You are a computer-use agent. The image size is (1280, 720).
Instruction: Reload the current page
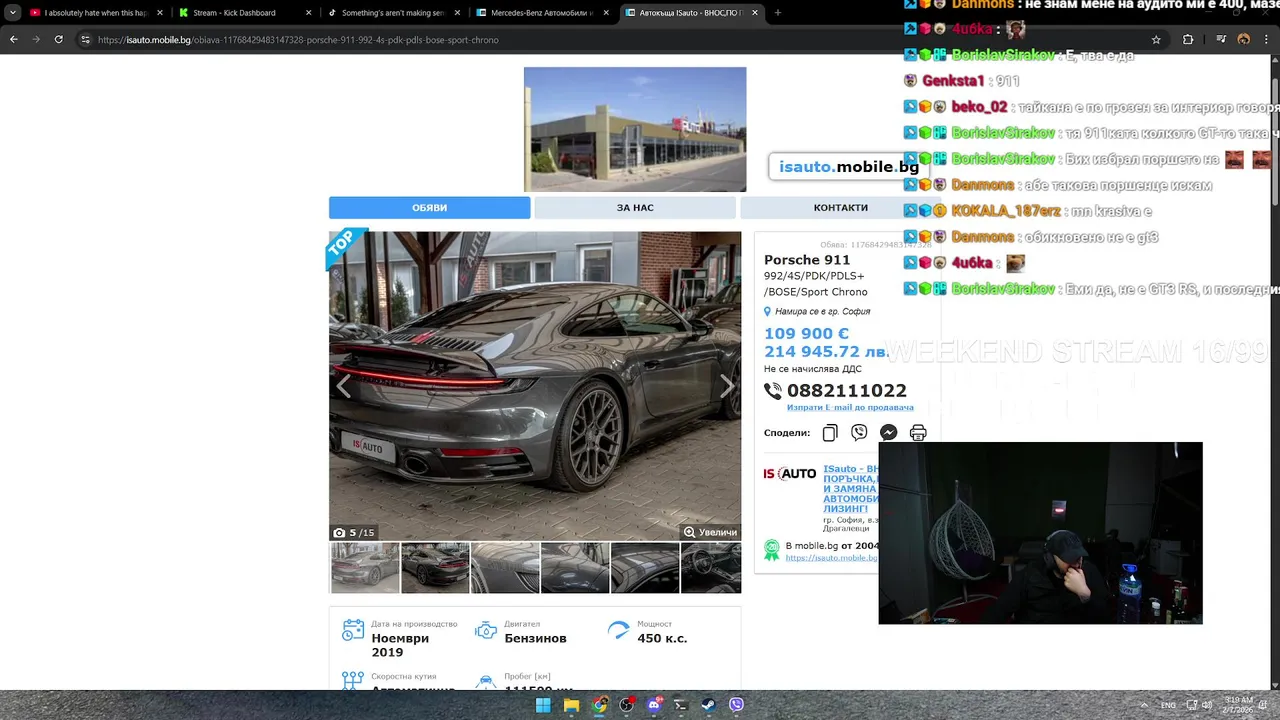click(58, 40)
